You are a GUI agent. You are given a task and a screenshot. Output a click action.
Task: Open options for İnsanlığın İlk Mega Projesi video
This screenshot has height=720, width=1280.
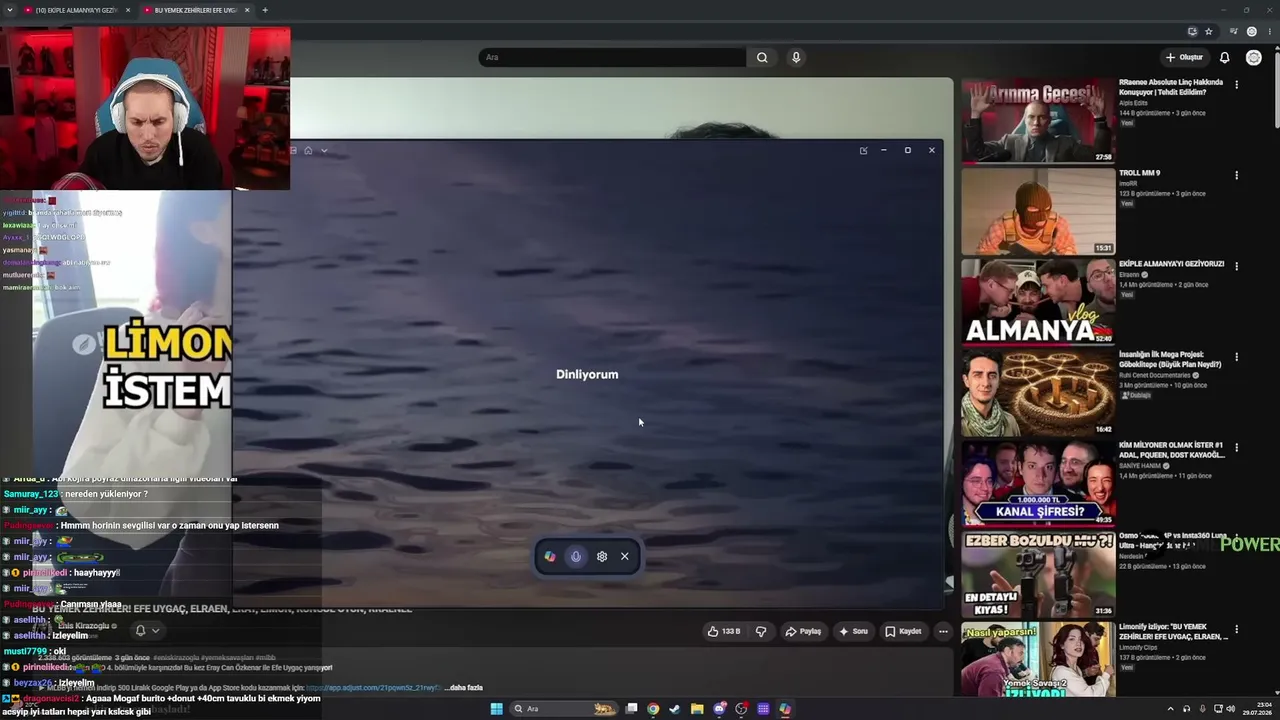pyautogui.click(x=1236, y=356)
